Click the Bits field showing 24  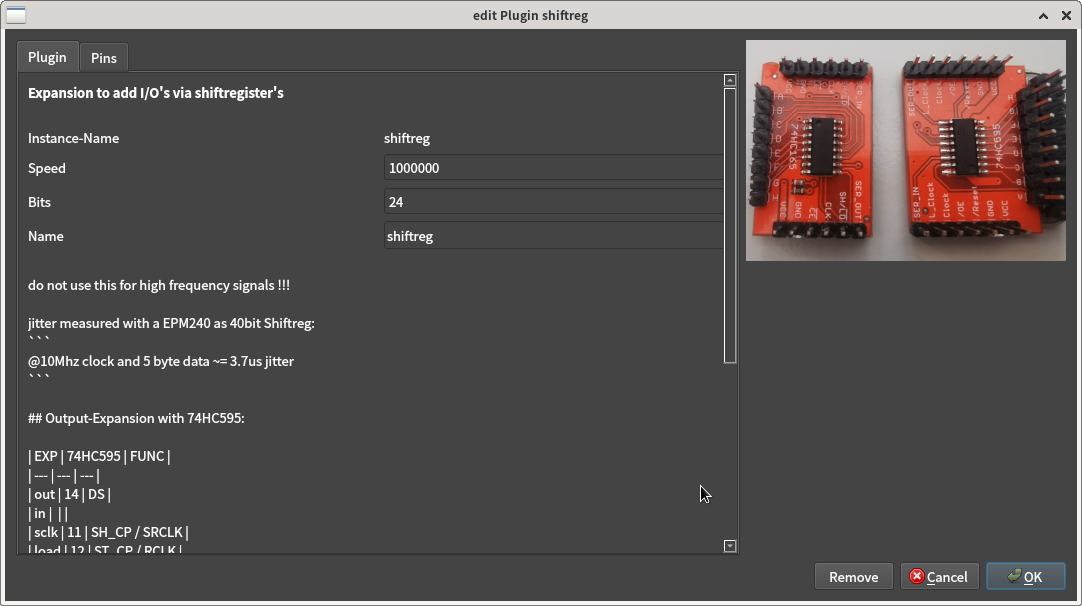(x=553, y=202)
